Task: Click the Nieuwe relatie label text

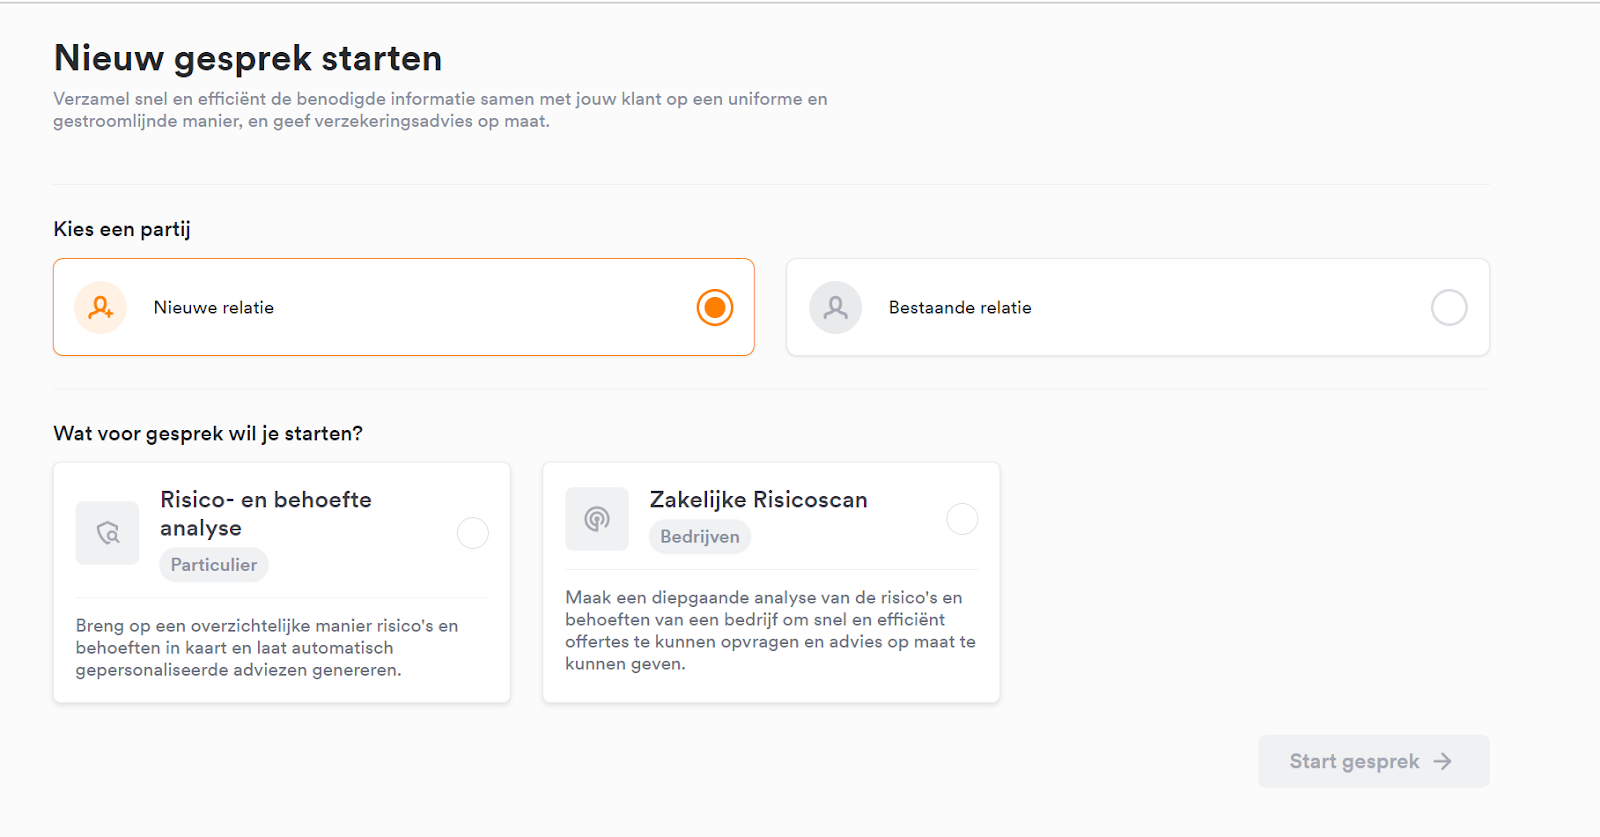Action: tap(214, 307)
